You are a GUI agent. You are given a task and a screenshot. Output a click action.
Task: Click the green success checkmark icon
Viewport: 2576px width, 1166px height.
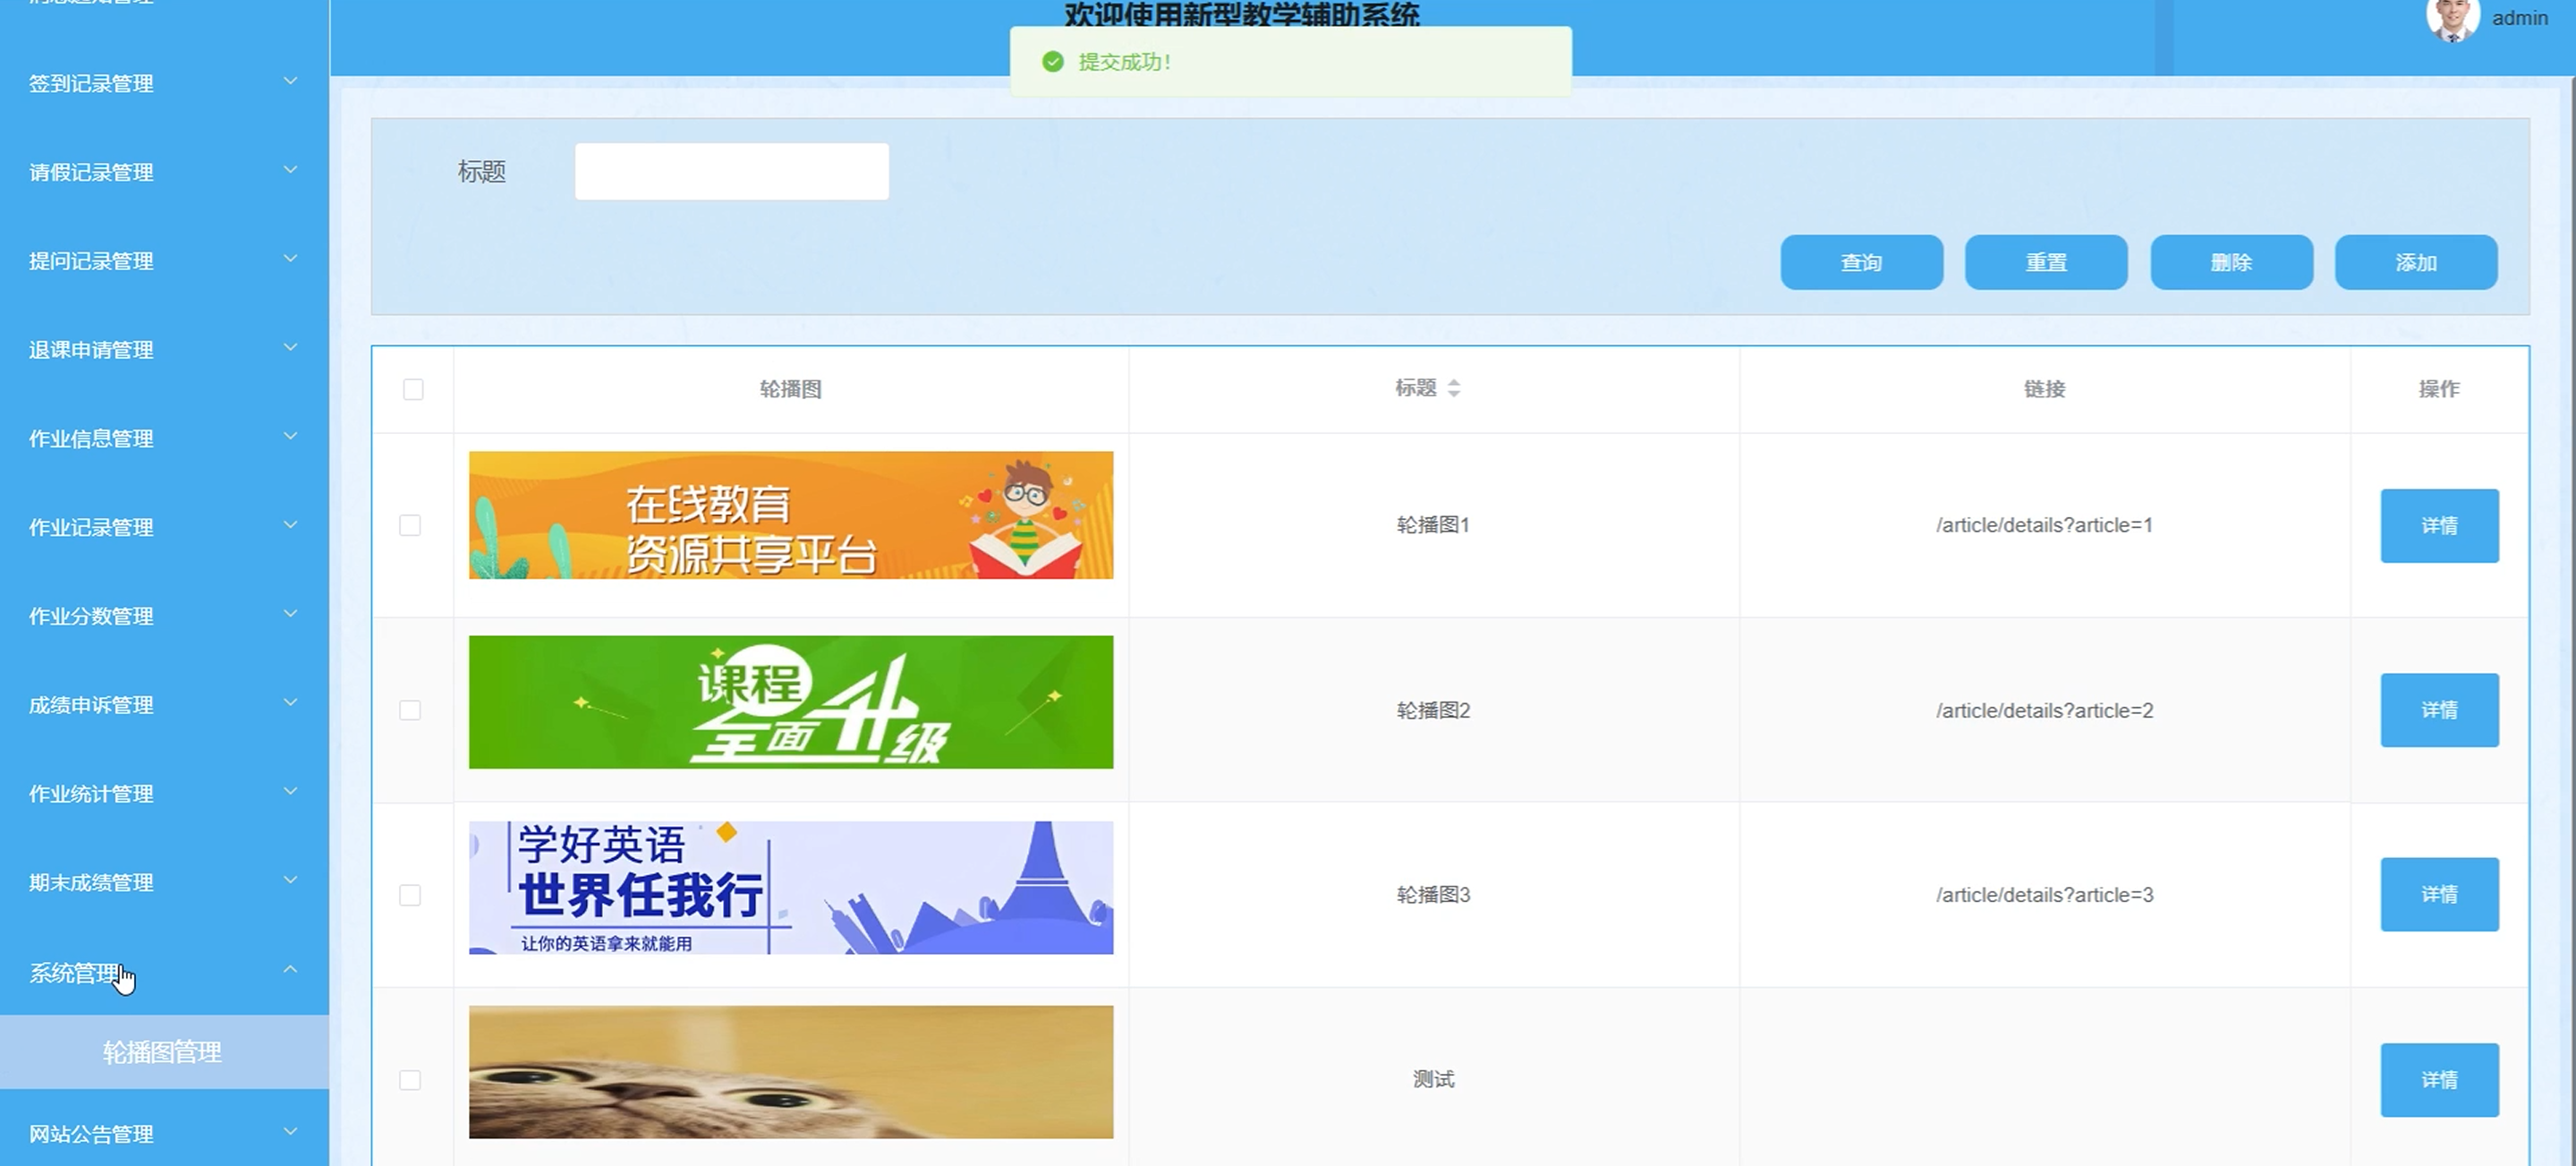pyautogui.click(x=1052, y=62)
